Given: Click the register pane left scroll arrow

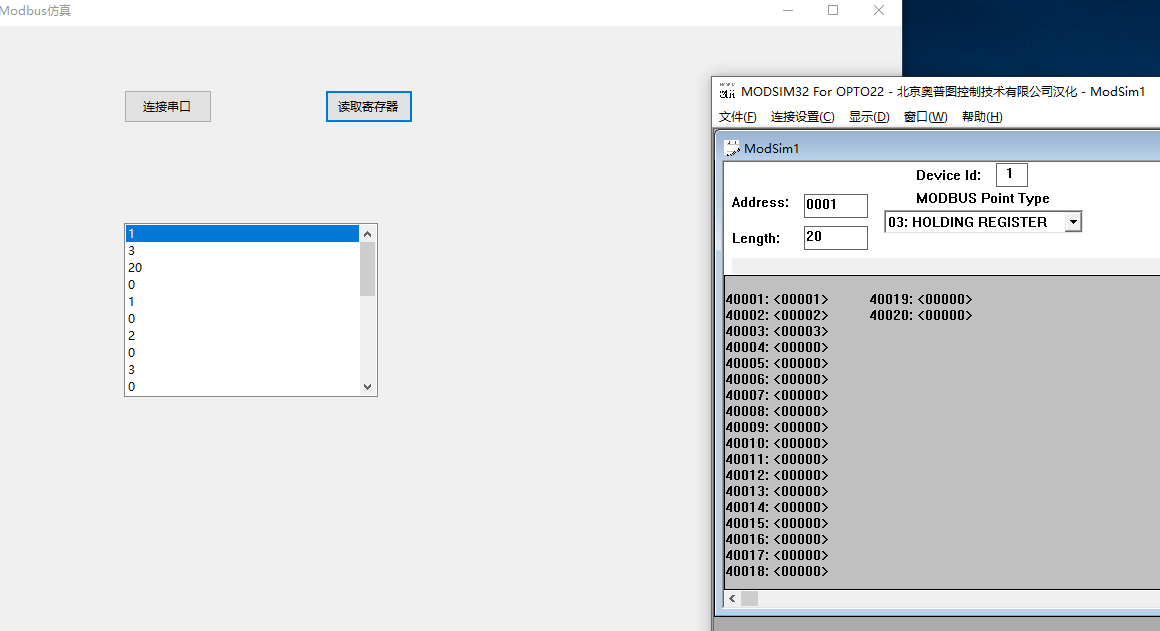Looking at the screenshot, I should pos(732,598).
